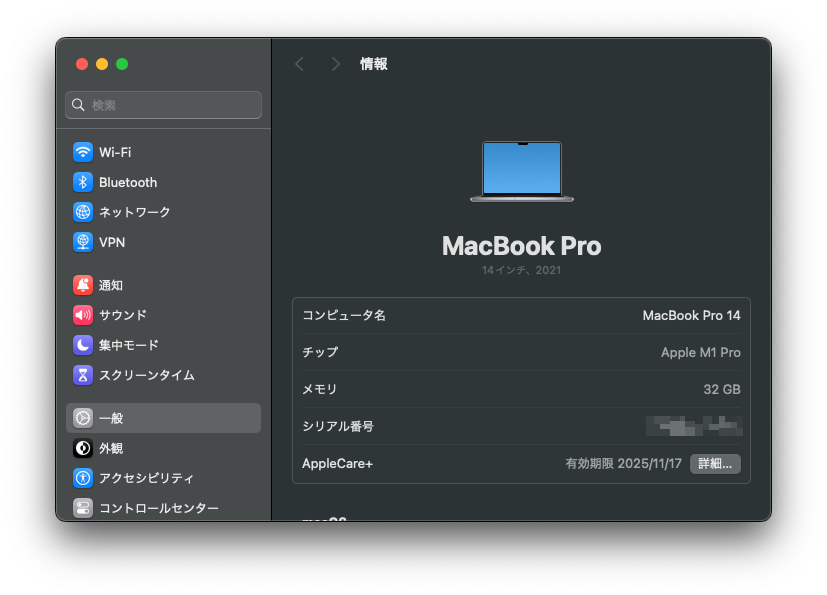Open the Wi-Fi settings icon
The width and height of the screenshot is (827, 595).
(83, 152)
